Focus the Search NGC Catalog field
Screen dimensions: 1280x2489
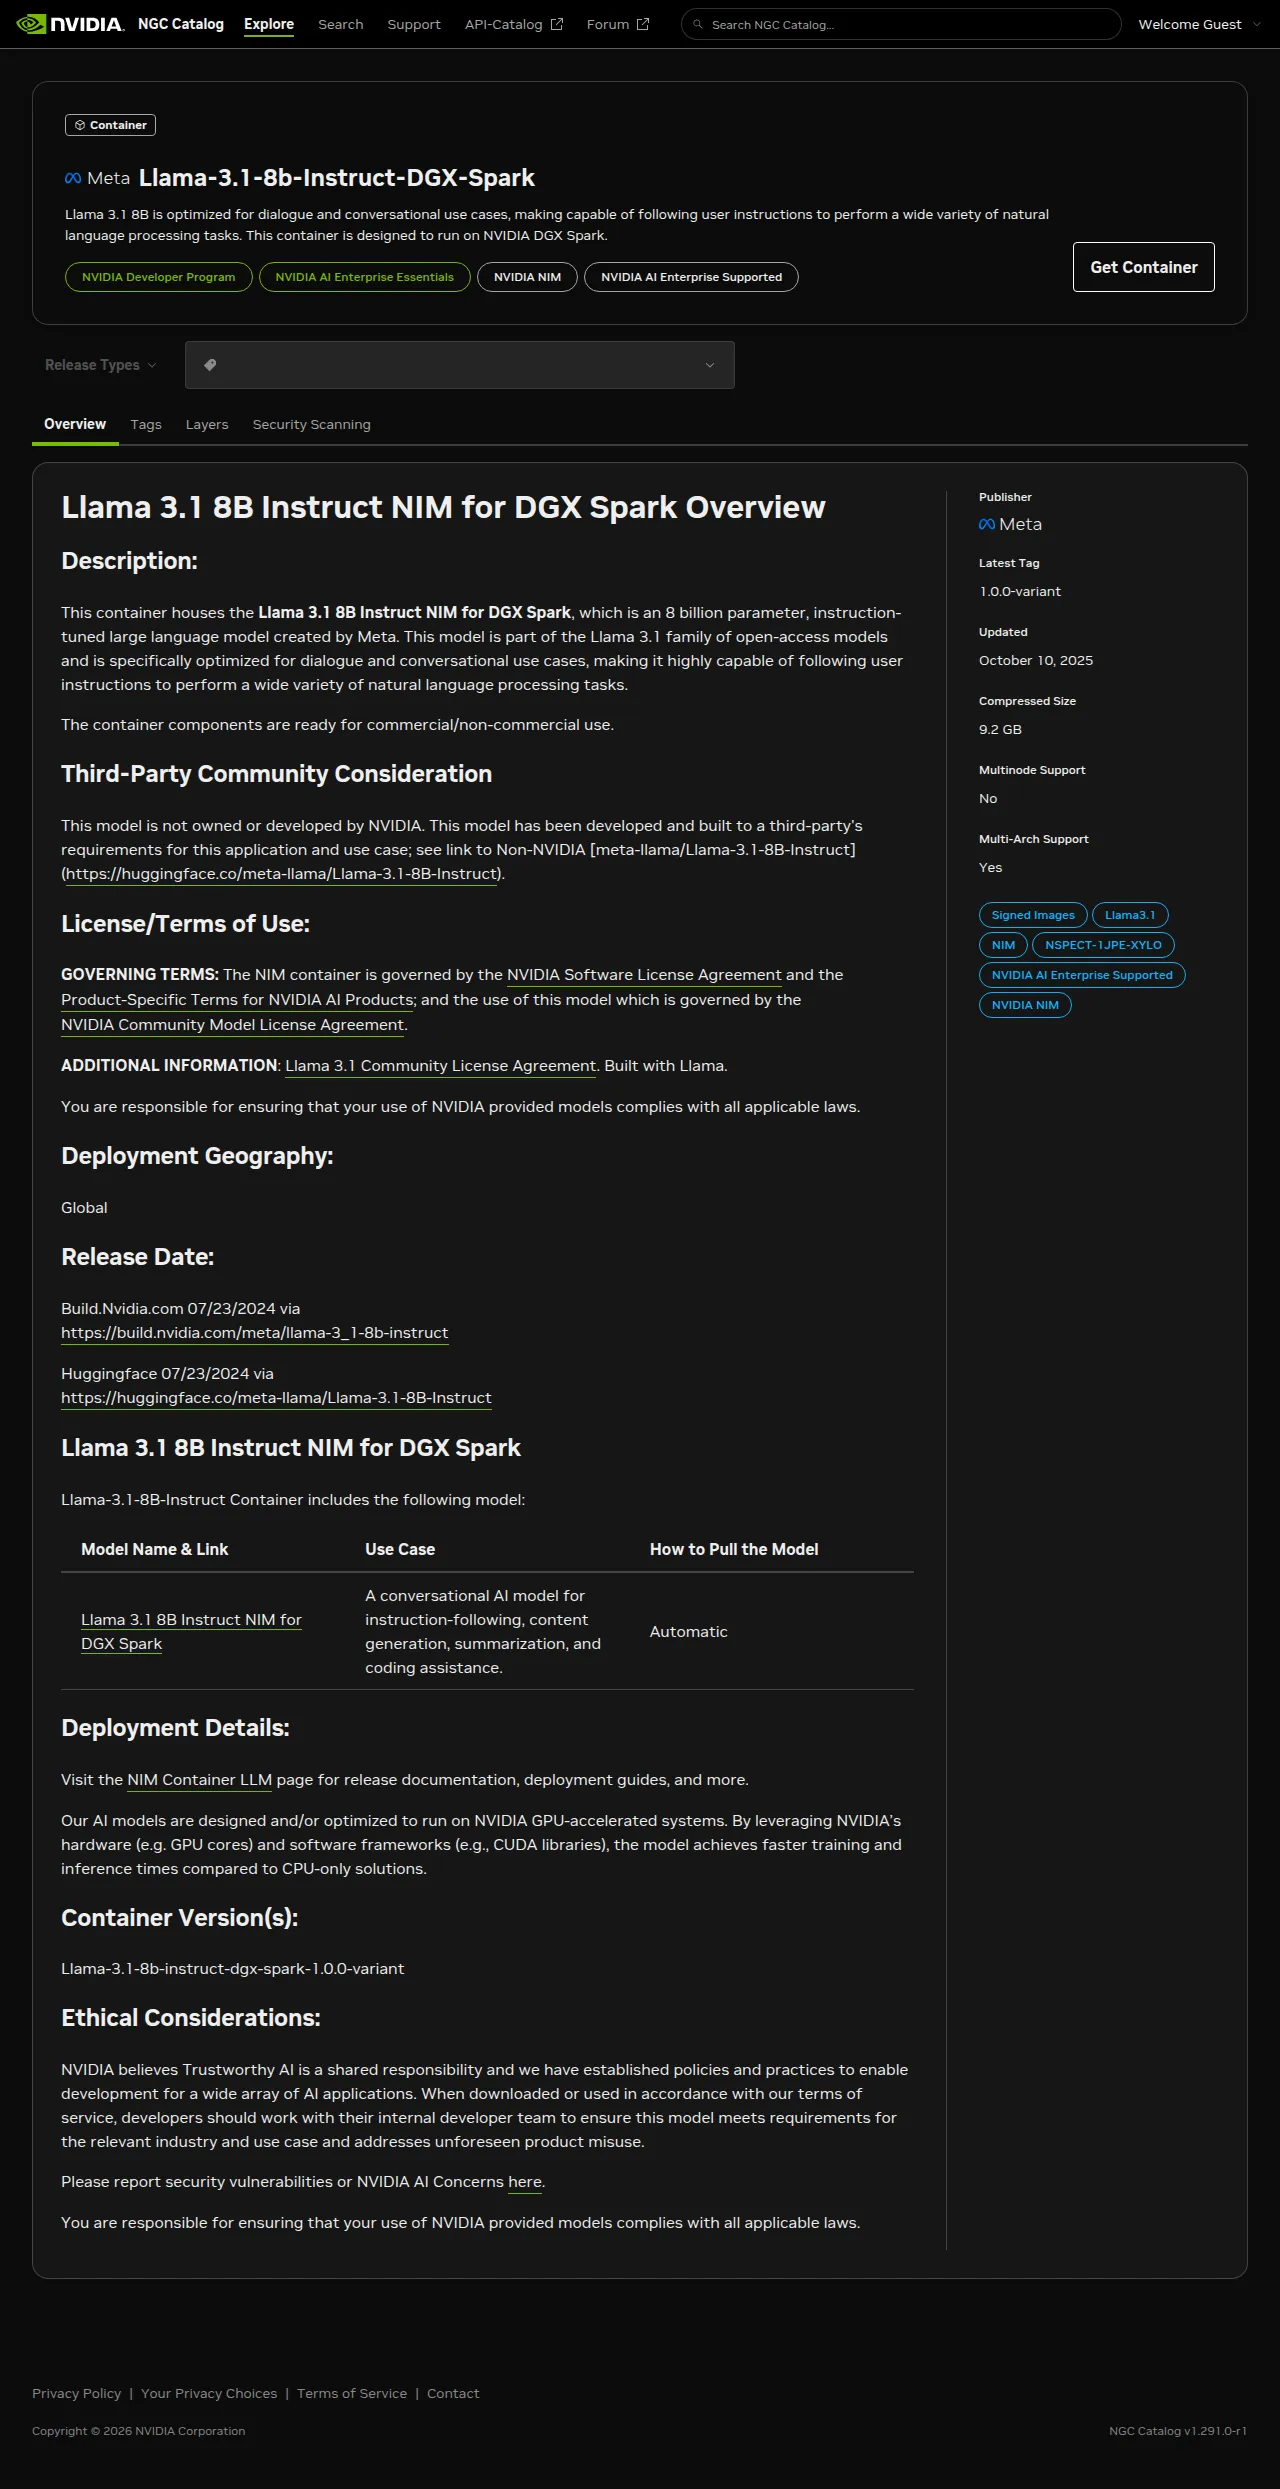[900, 24]
